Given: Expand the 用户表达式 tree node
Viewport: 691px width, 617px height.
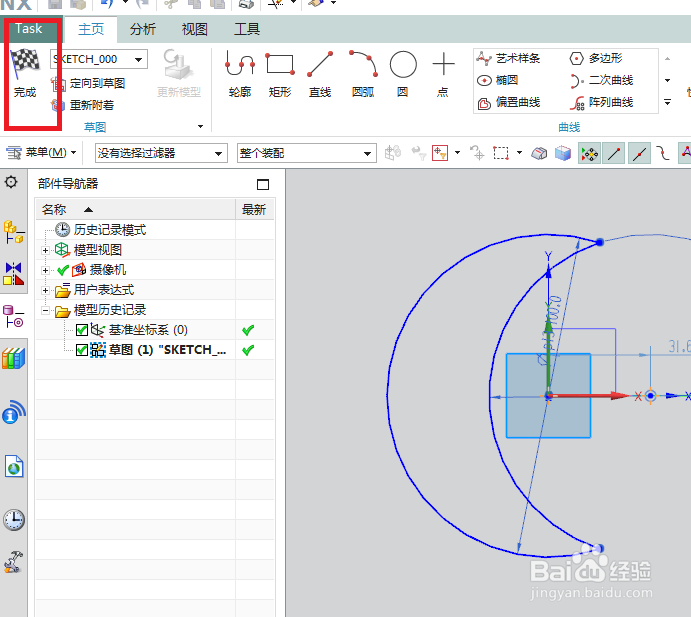Looking at the screenshot, I should click(45, 290).
